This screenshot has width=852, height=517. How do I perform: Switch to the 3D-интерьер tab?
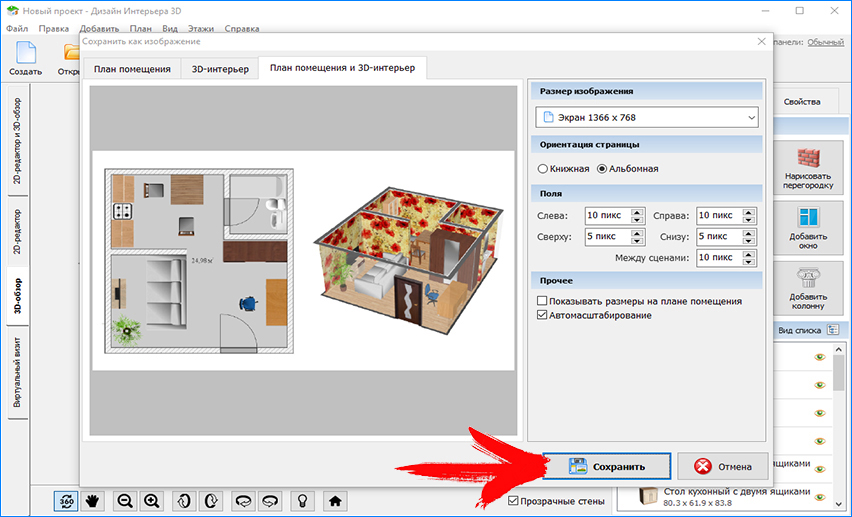(220, 69)
